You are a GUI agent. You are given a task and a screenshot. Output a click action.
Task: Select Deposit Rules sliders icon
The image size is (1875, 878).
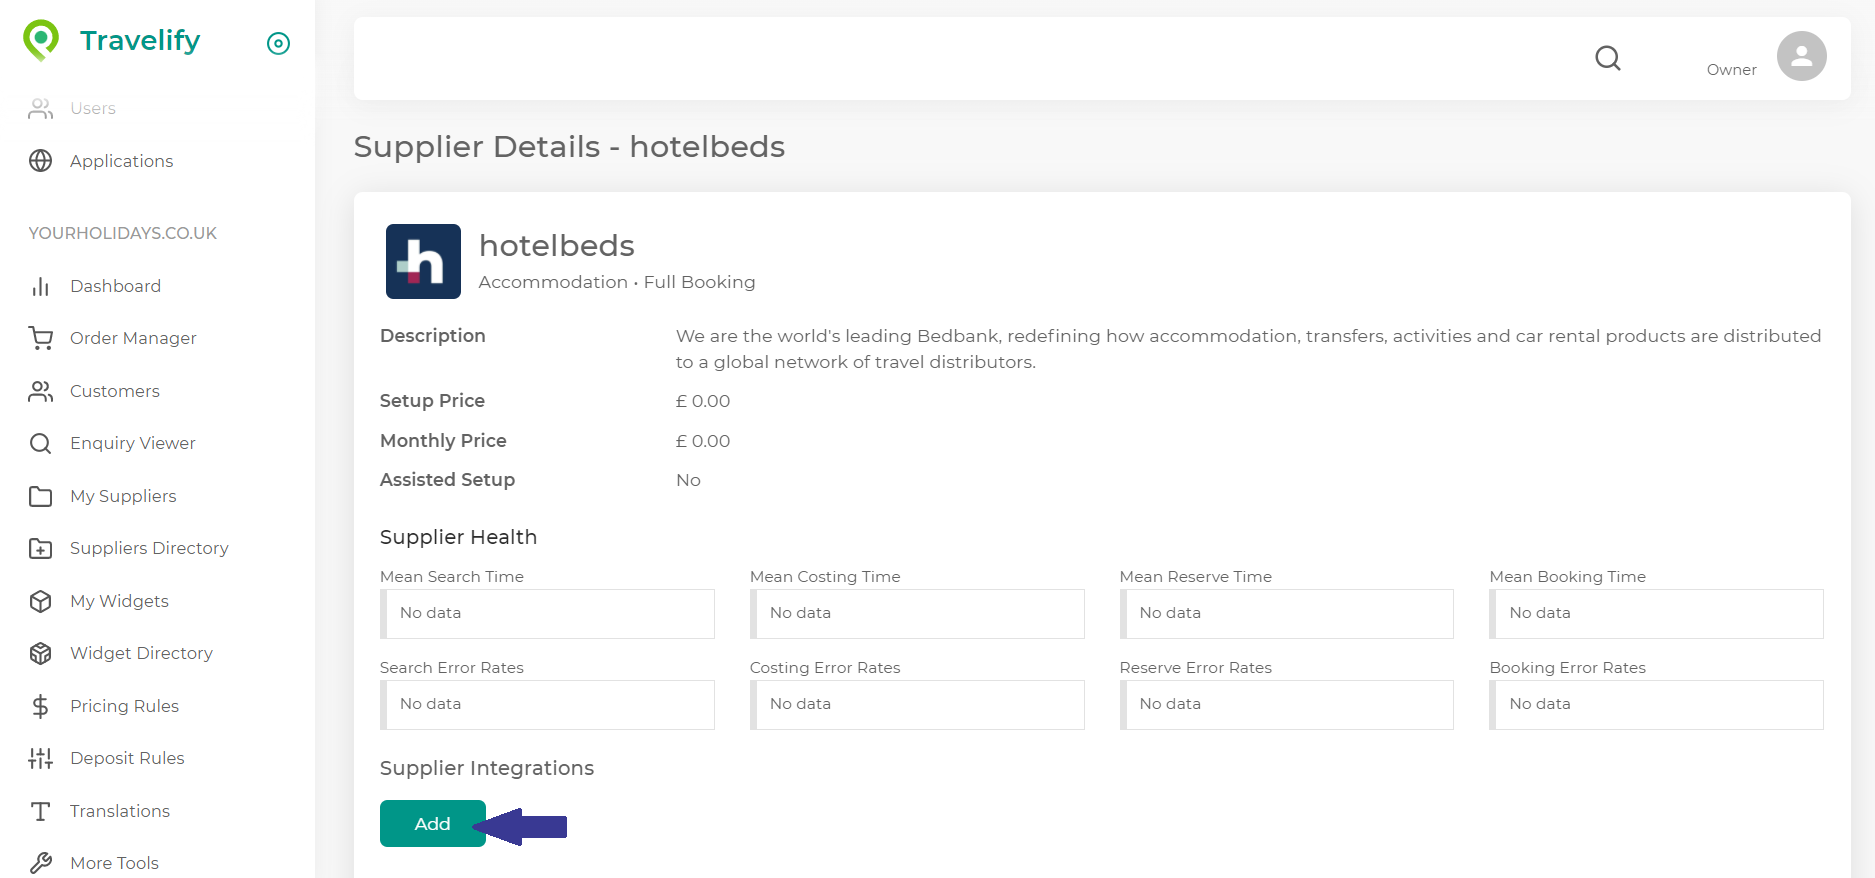(x=40, y=759)
